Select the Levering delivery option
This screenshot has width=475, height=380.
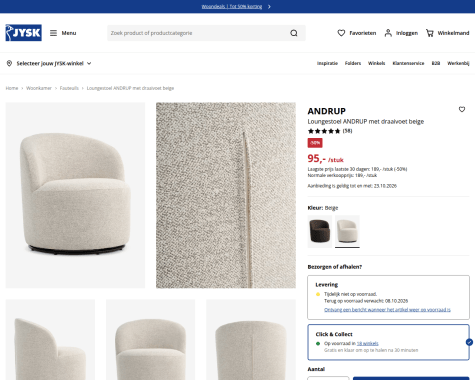pos(388,297)
